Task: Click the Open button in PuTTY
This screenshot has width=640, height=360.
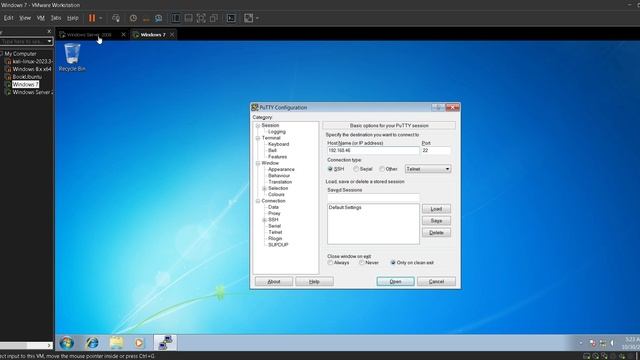Action: pos(395,282)
